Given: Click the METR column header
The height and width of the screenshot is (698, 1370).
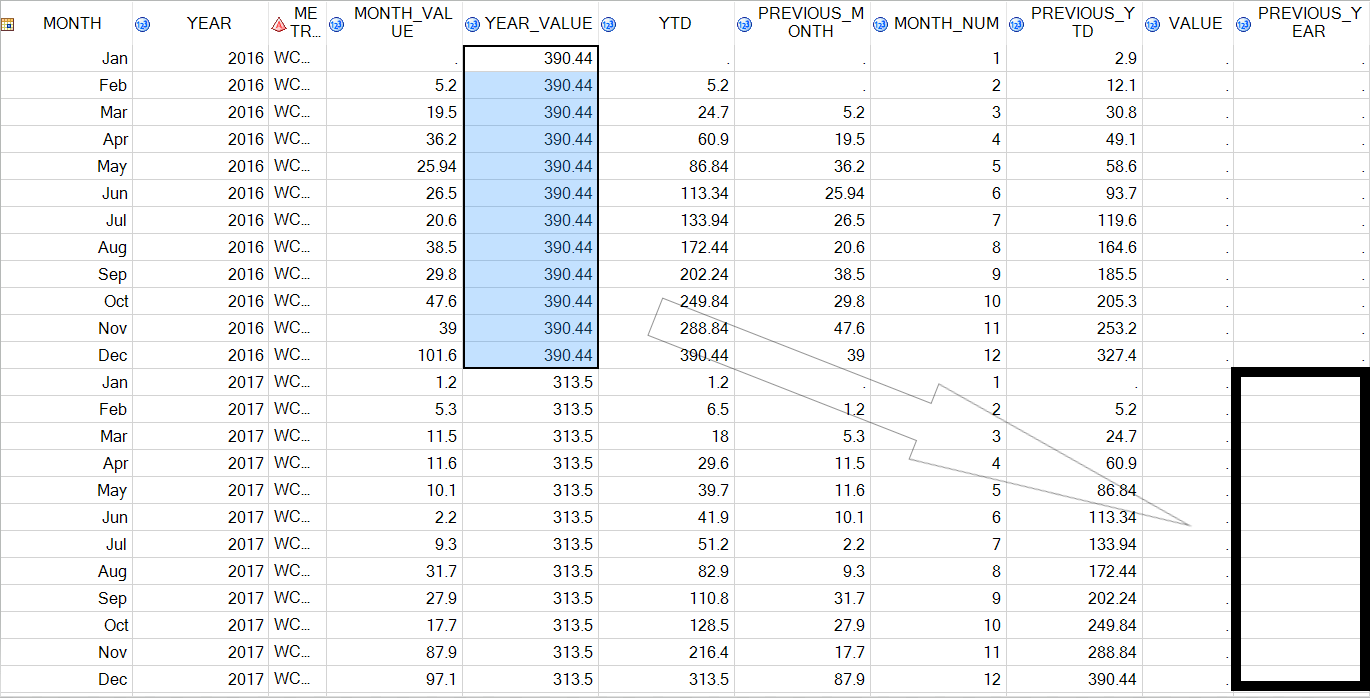Looking at the screenshot, I should 296,23.
